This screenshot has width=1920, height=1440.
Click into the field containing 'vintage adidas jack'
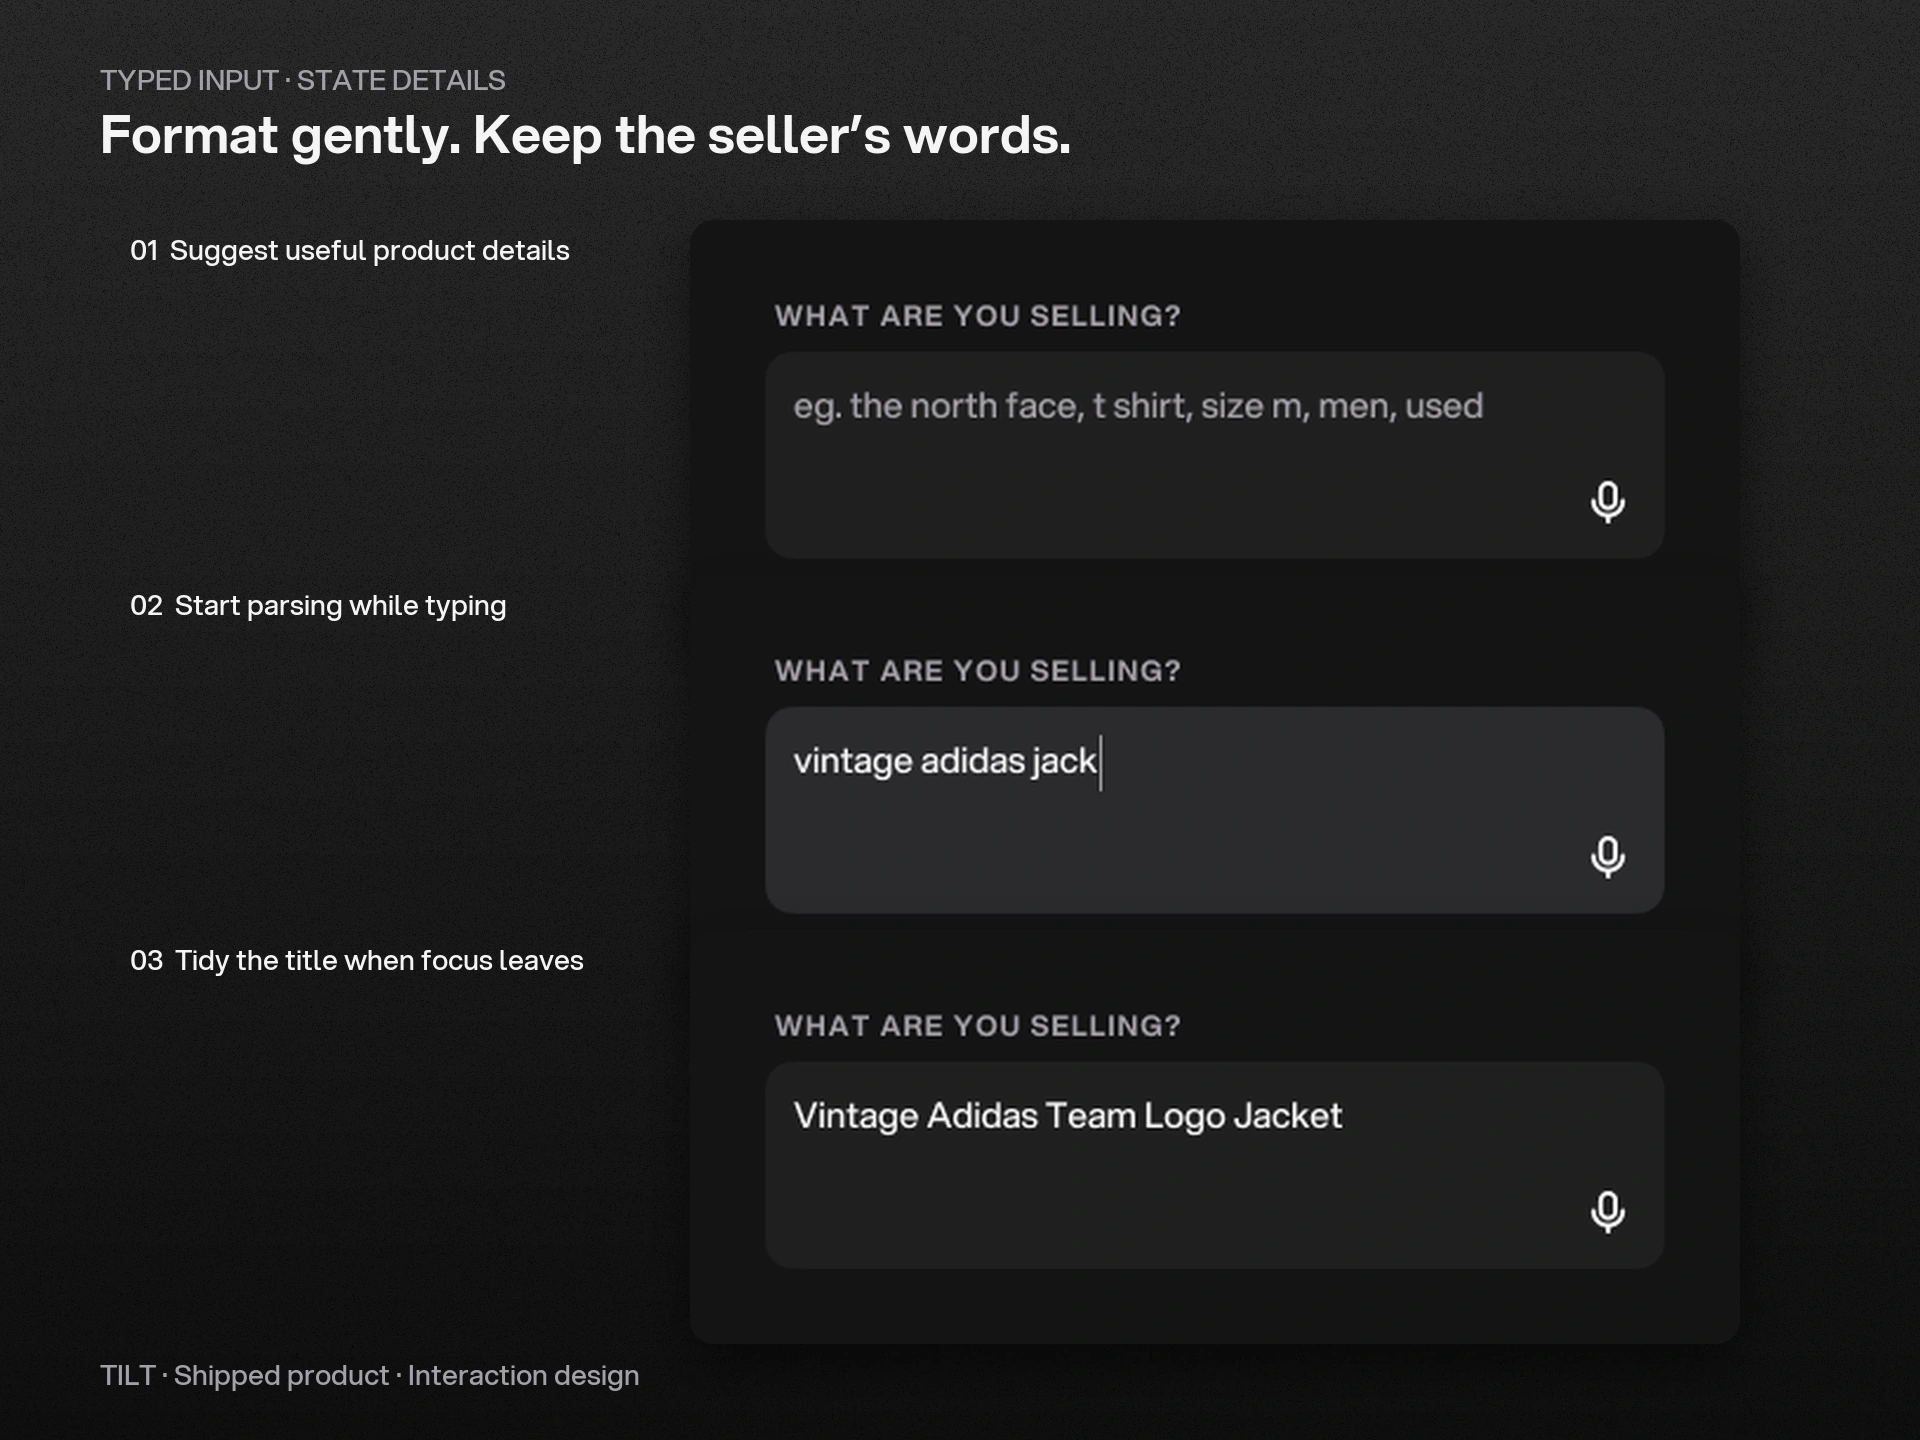click(x=1214, y=810)
